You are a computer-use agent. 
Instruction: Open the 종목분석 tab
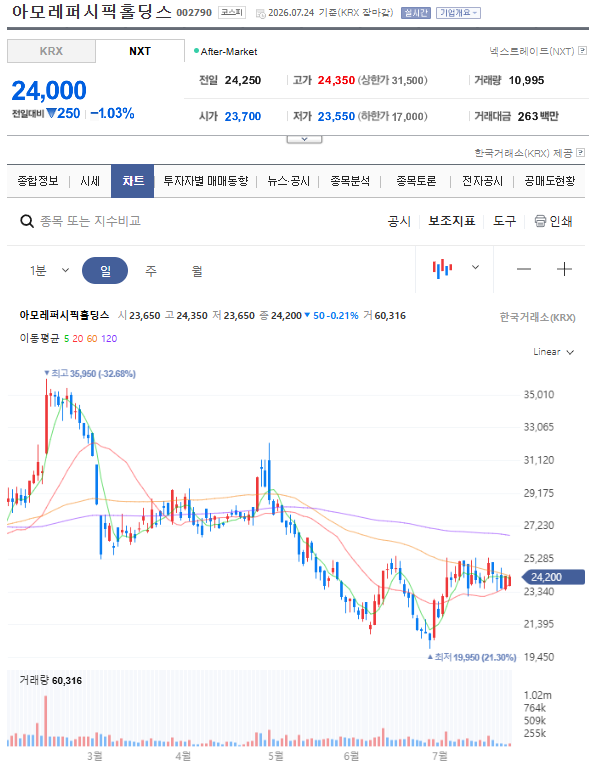pyautogui.click(x=350, y=181)
